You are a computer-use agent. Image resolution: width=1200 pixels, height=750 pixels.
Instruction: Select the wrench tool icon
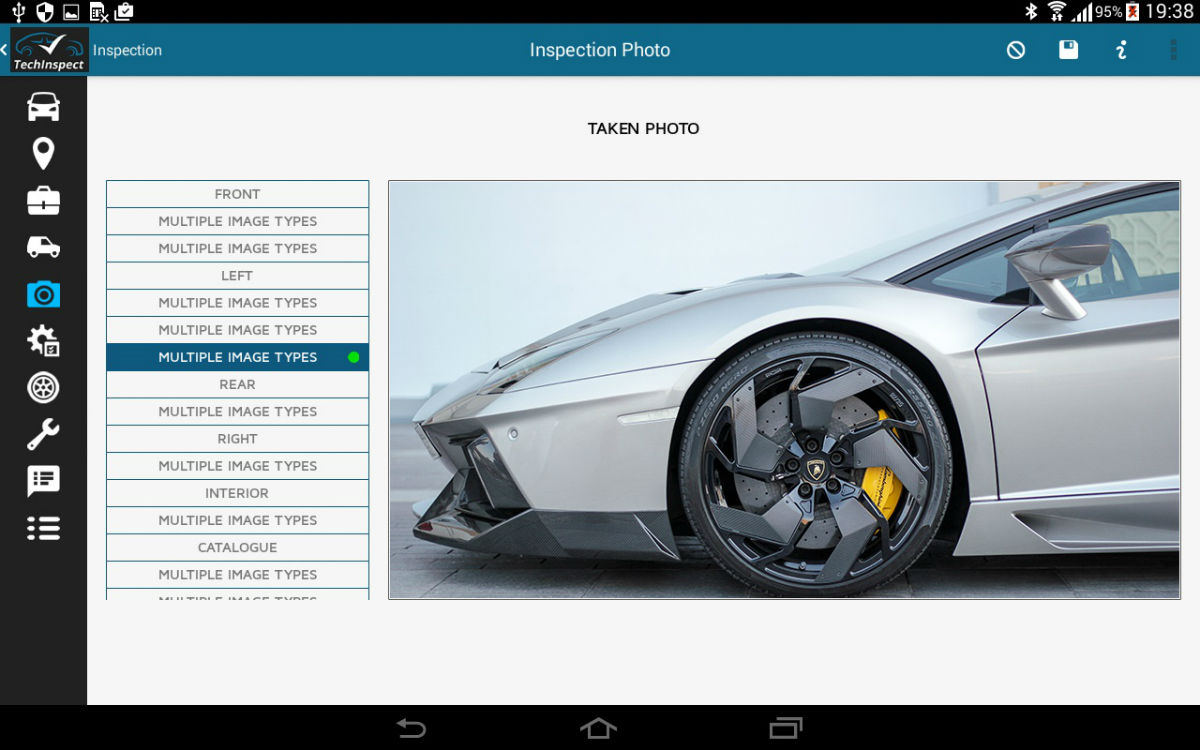click(x=43, y=434)
